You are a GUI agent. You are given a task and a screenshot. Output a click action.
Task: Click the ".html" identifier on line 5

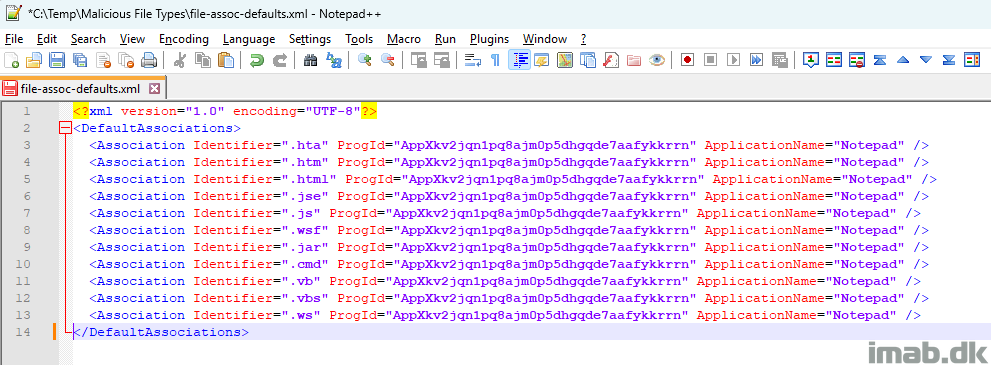pyautogui.click(x=309, y=179)
